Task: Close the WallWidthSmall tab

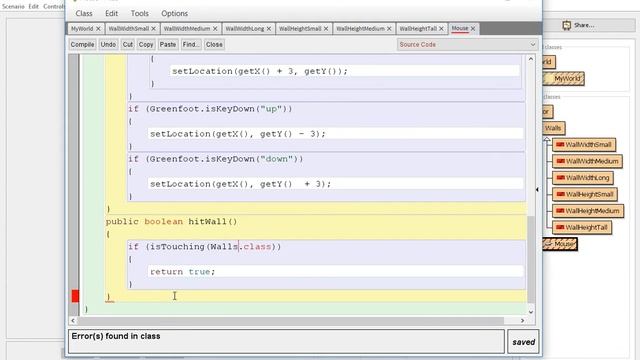Action: coord(153,29)
